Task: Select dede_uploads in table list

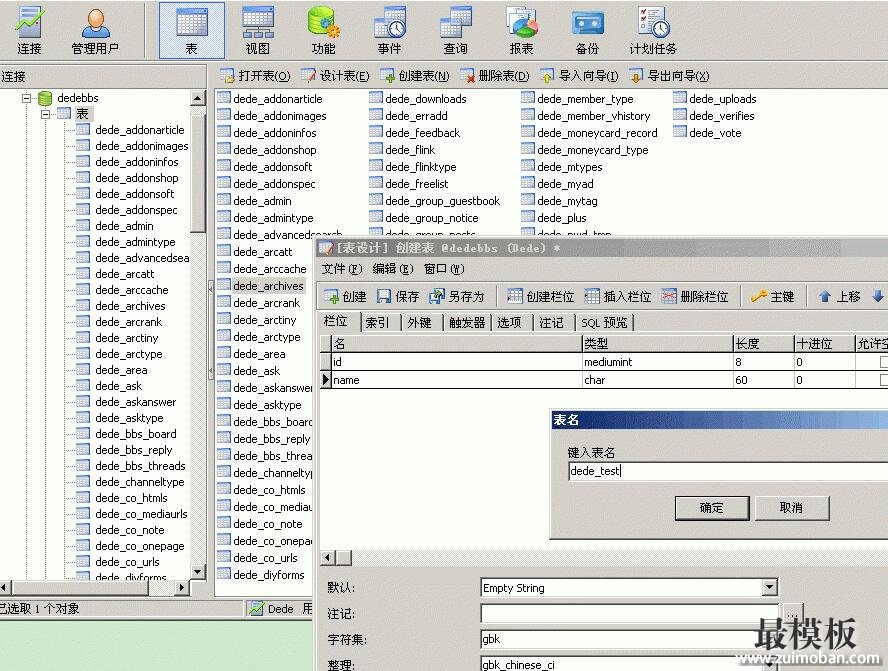Action: pos(723,99)
